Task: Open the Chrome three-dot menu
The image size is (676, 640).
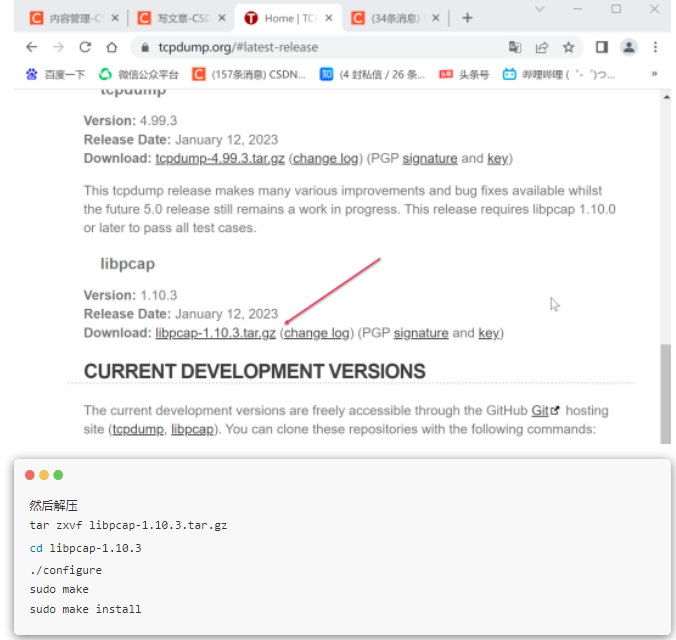Action: point(656,47)
